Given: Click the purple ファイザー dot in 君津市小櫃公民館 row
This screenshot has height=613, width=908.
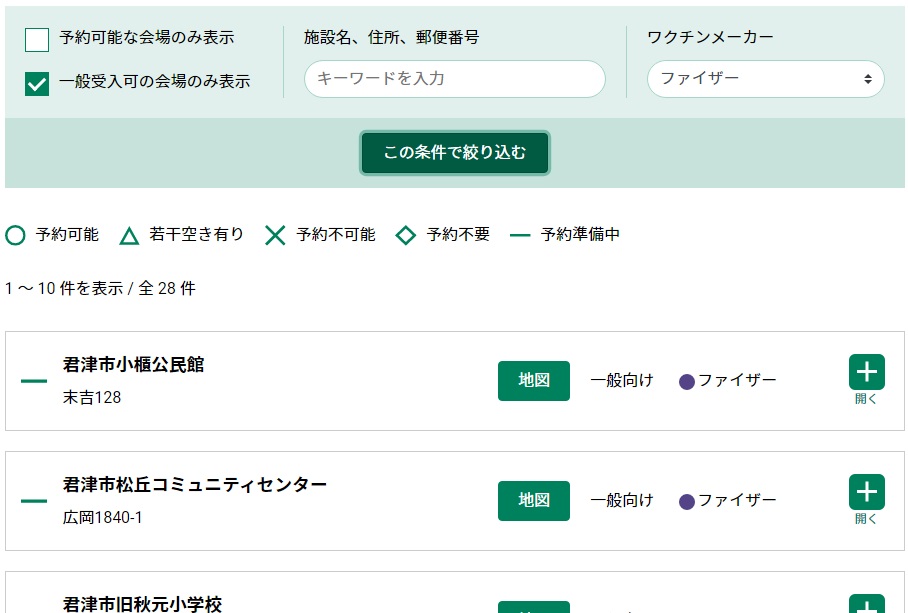Looking at the screenshot, I should [x=687, y=382].
